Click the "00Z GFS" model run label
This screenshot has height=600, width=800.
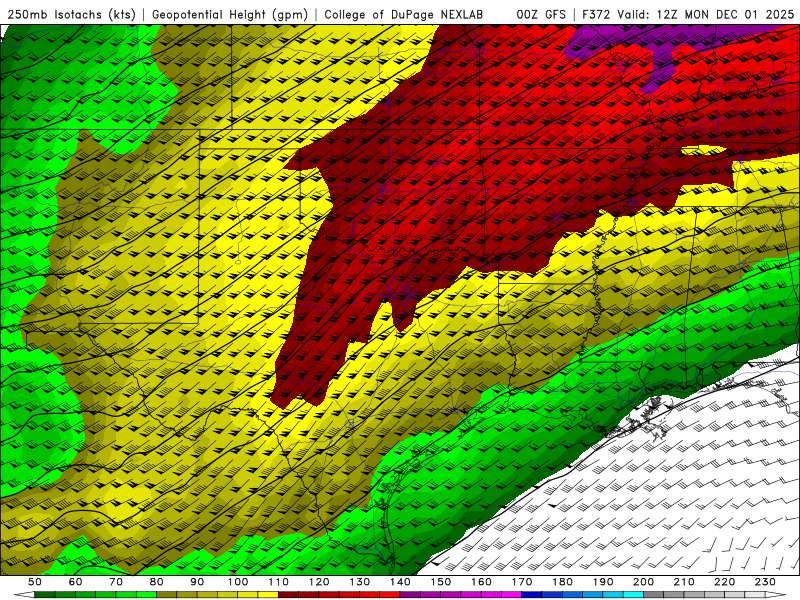pyautogui.click(x=541, y=14)
